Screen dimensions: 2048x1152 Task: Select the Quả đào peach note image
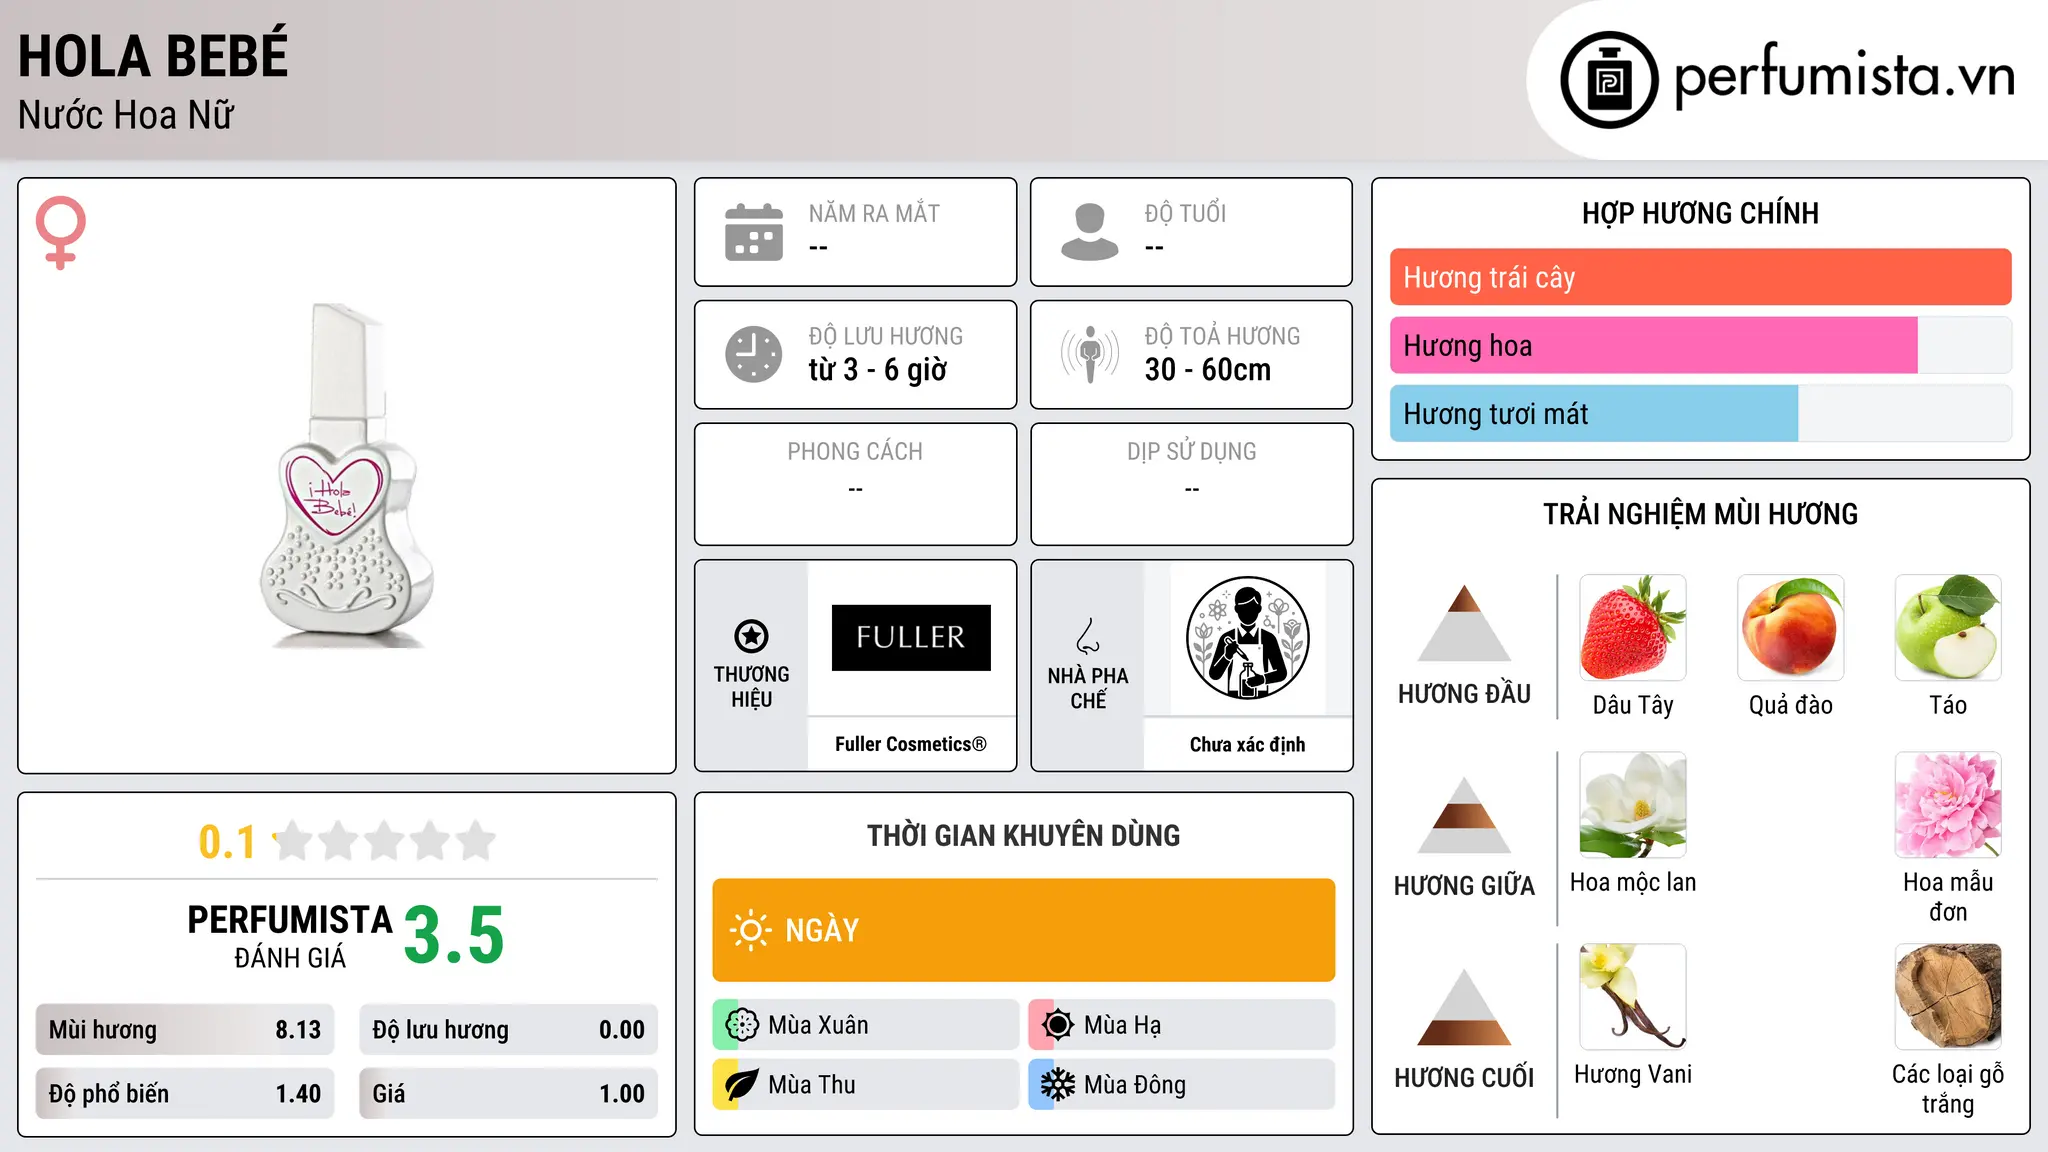click(1791, 628)
